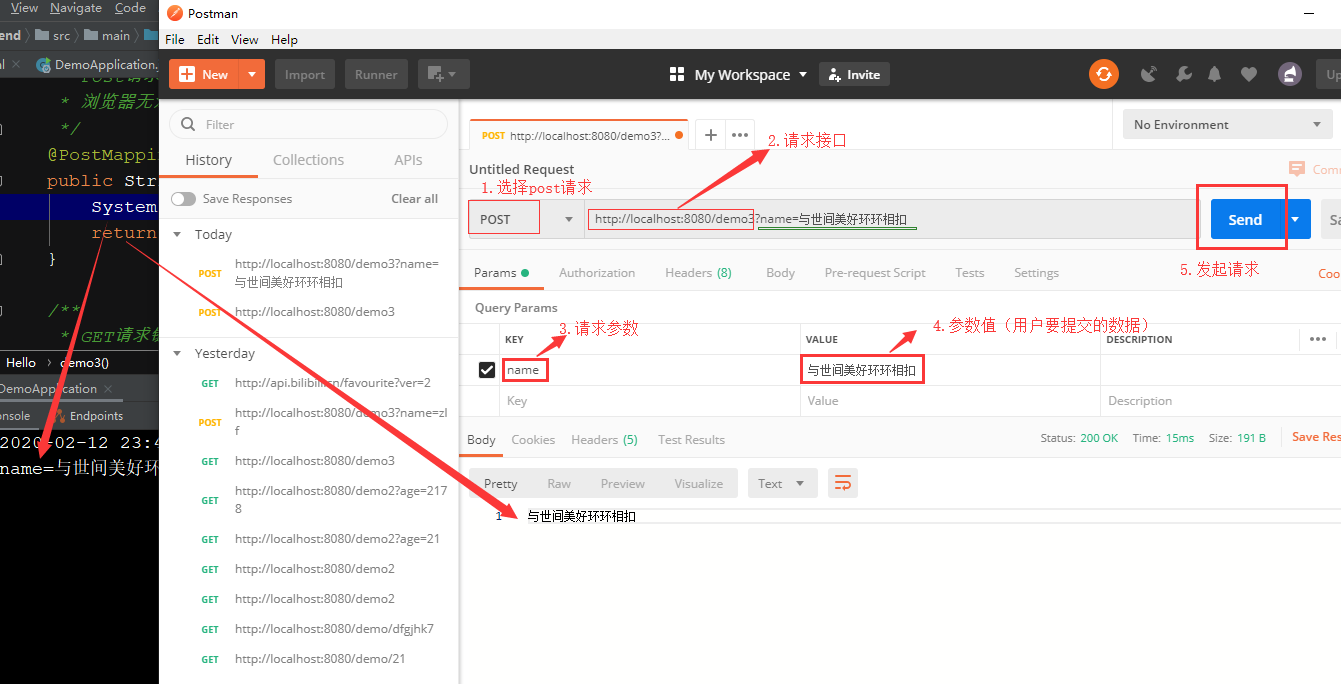Click the New button
The height and width of the screenshot is (684, 1341).
[205, 74]
